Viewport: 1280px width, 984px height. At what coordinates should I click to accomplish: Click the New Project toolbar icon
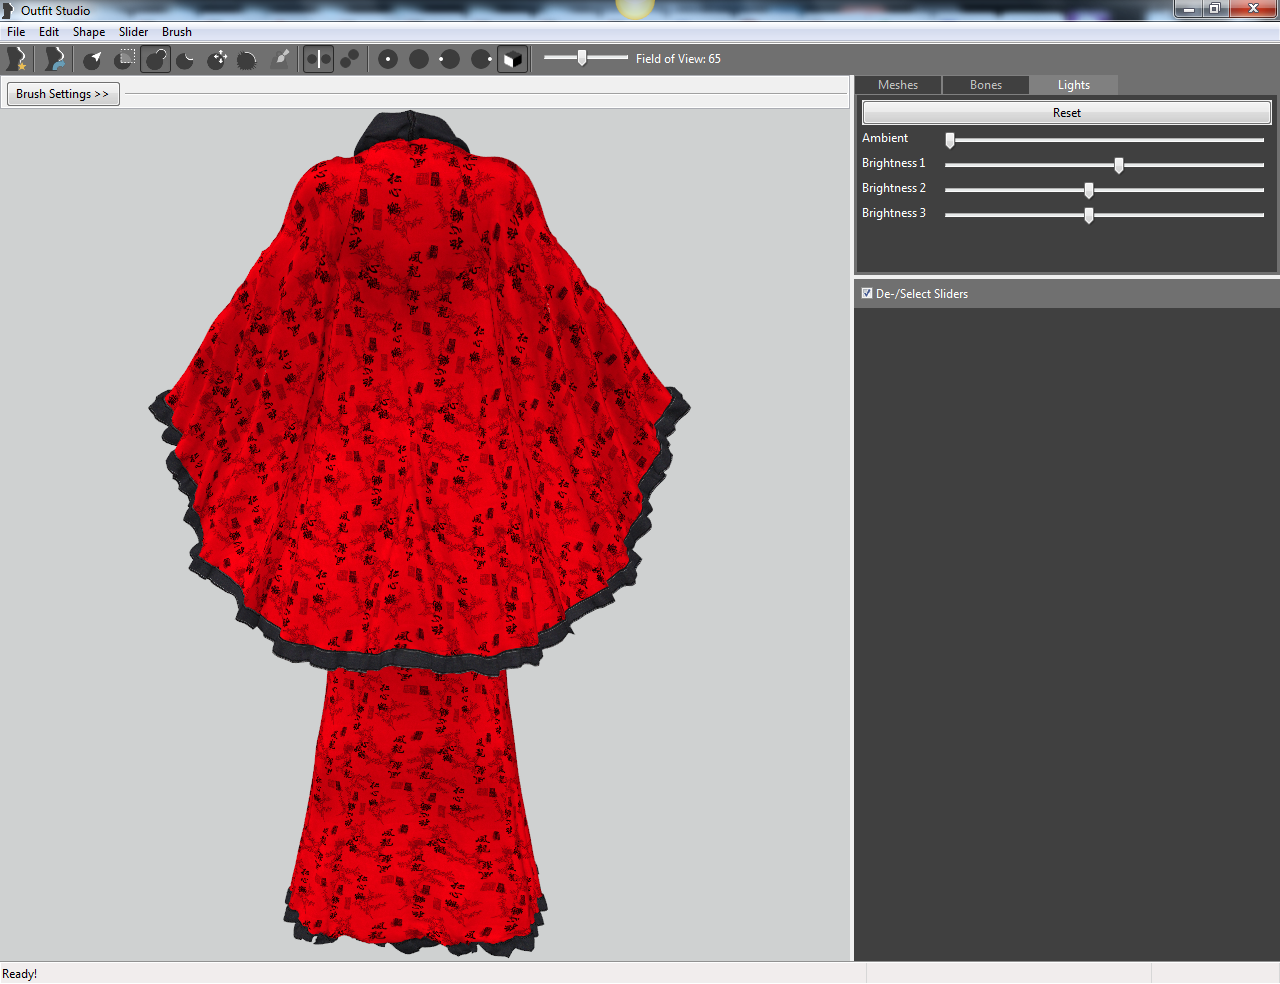(17, 59)
